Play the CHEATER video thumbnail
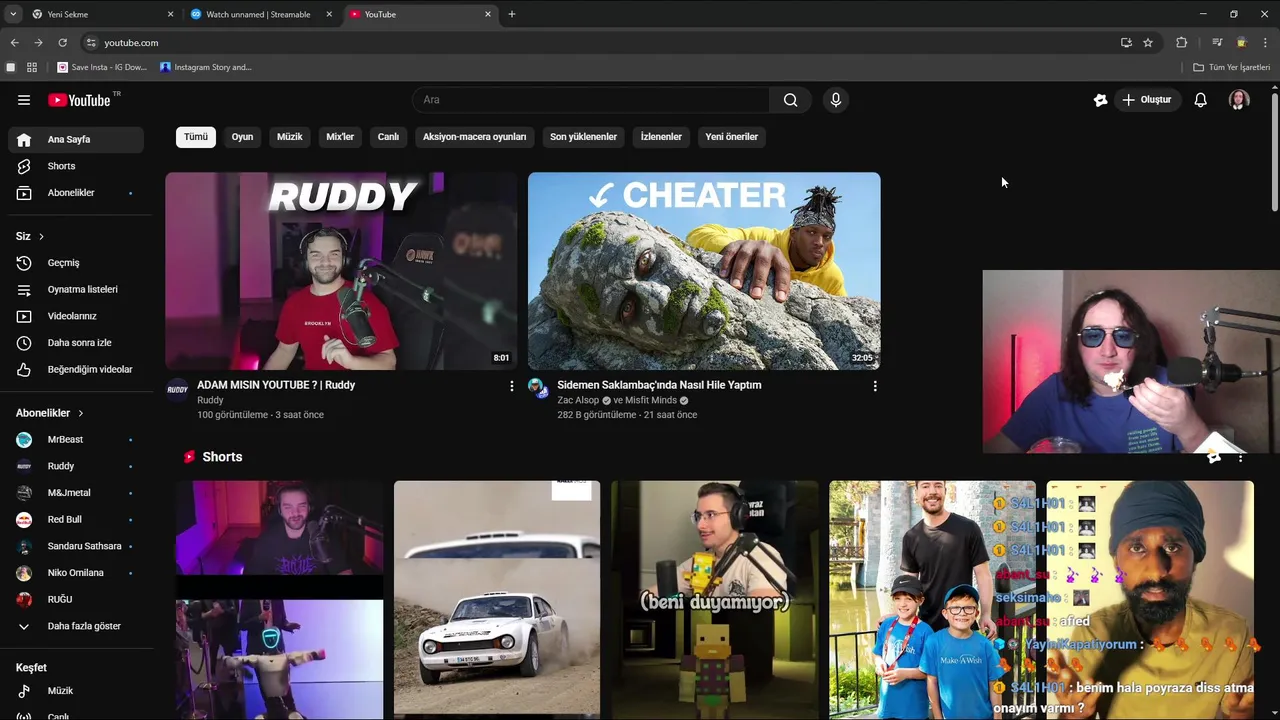The image size is (1280, 720). point(704,271)
